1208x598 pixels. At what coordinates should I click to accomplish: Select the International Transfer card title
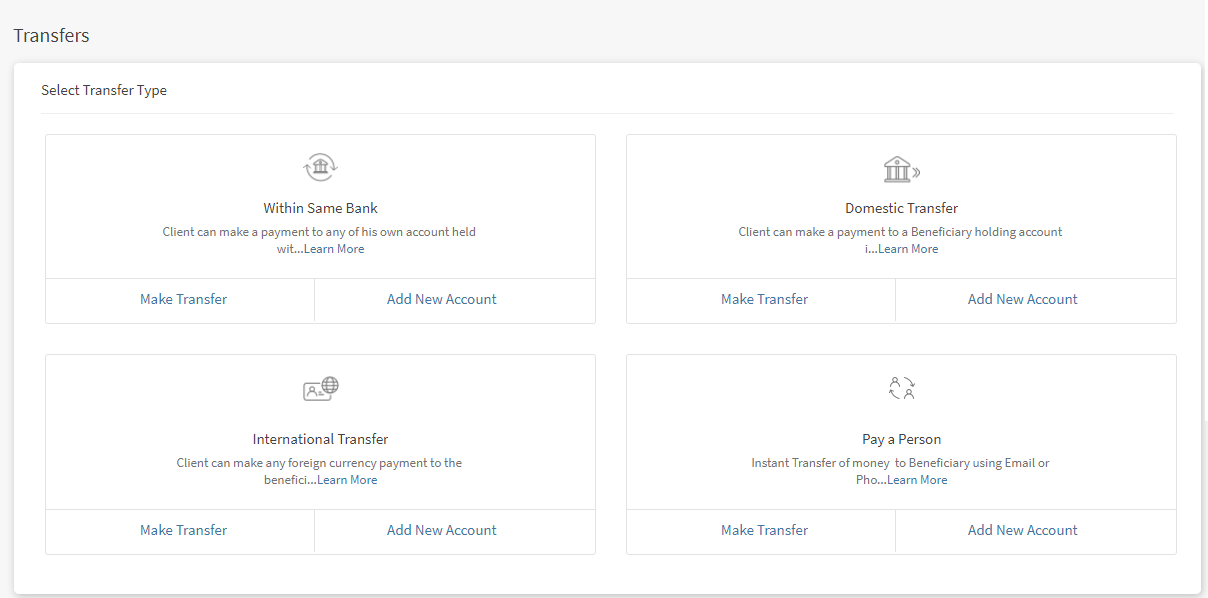click(320, 439)
